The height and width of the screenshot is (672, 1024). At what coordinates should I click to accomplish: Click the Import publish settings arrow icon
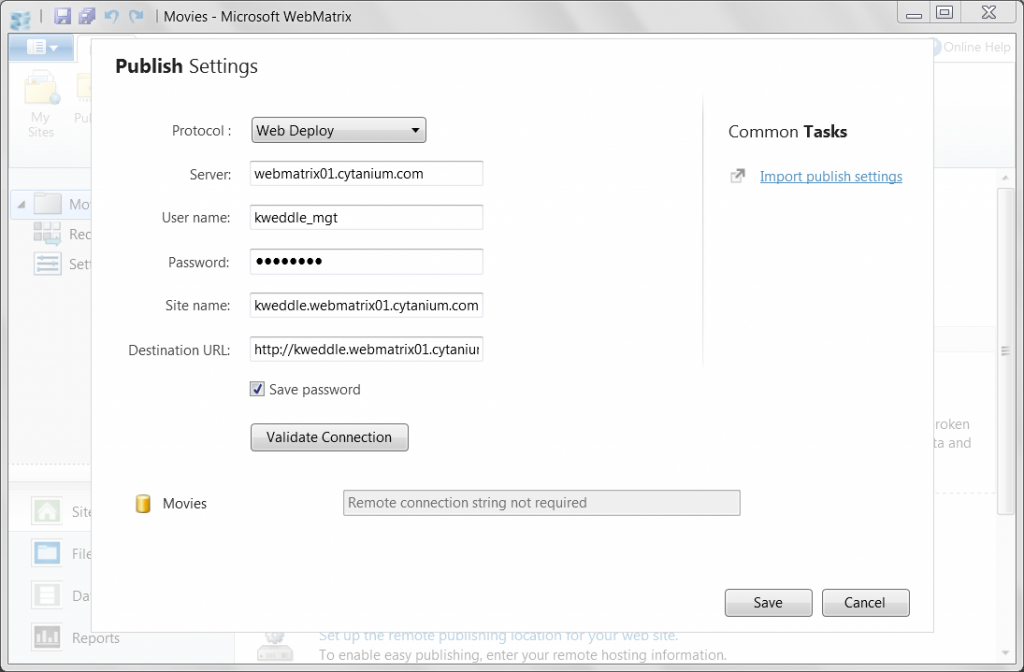point(737,176)
